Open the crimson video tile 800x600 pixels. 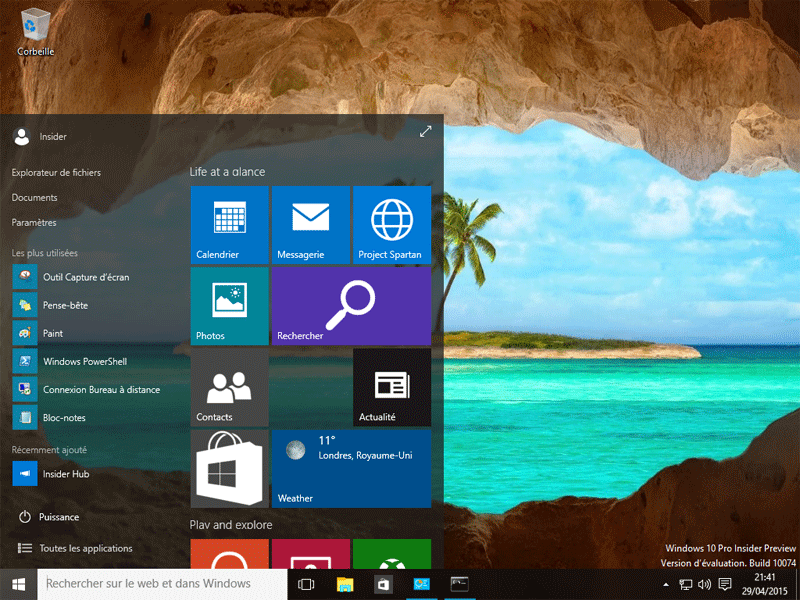311,554
